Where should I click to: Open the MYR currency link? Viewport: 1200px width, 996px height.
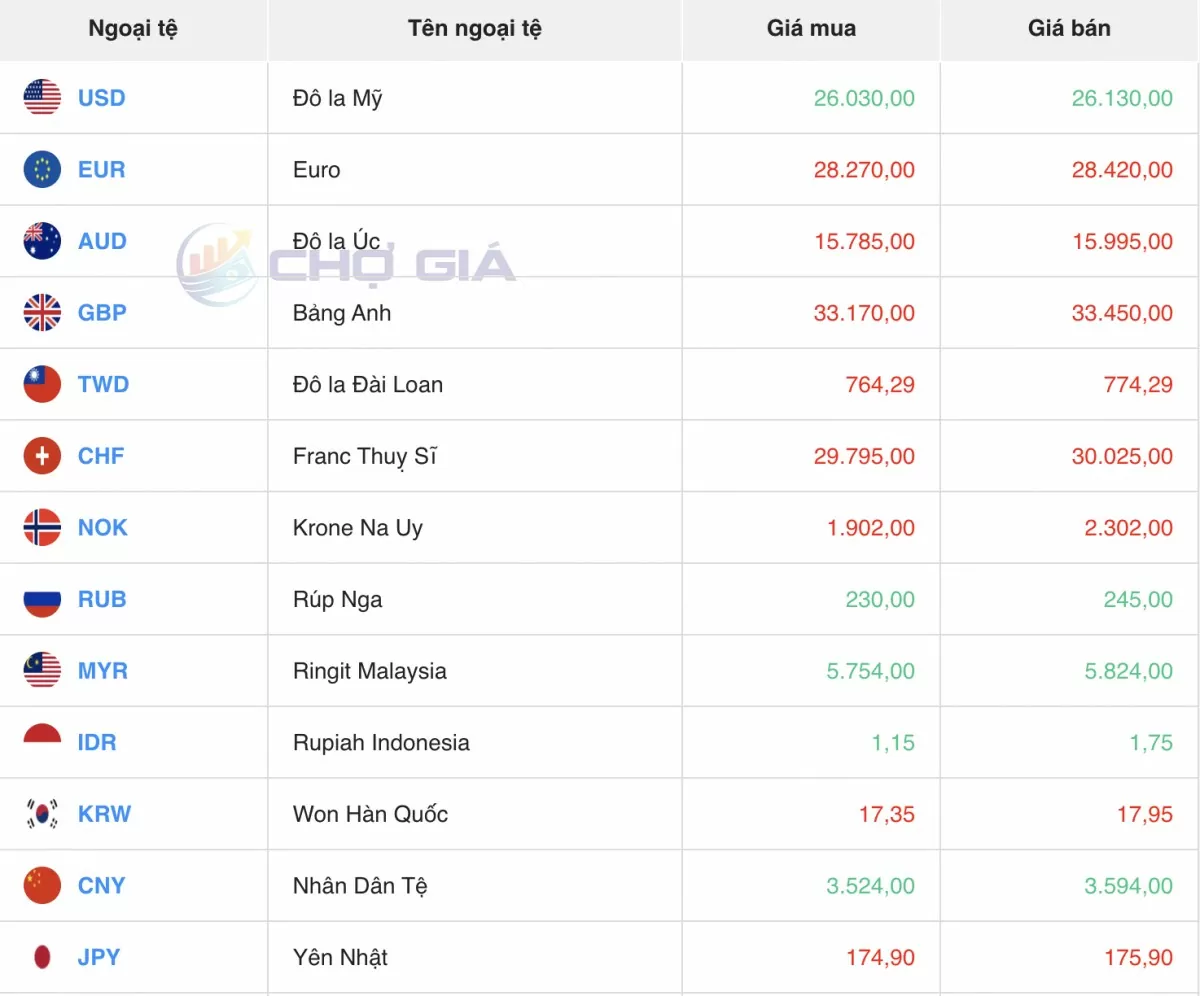click(102, 671)
